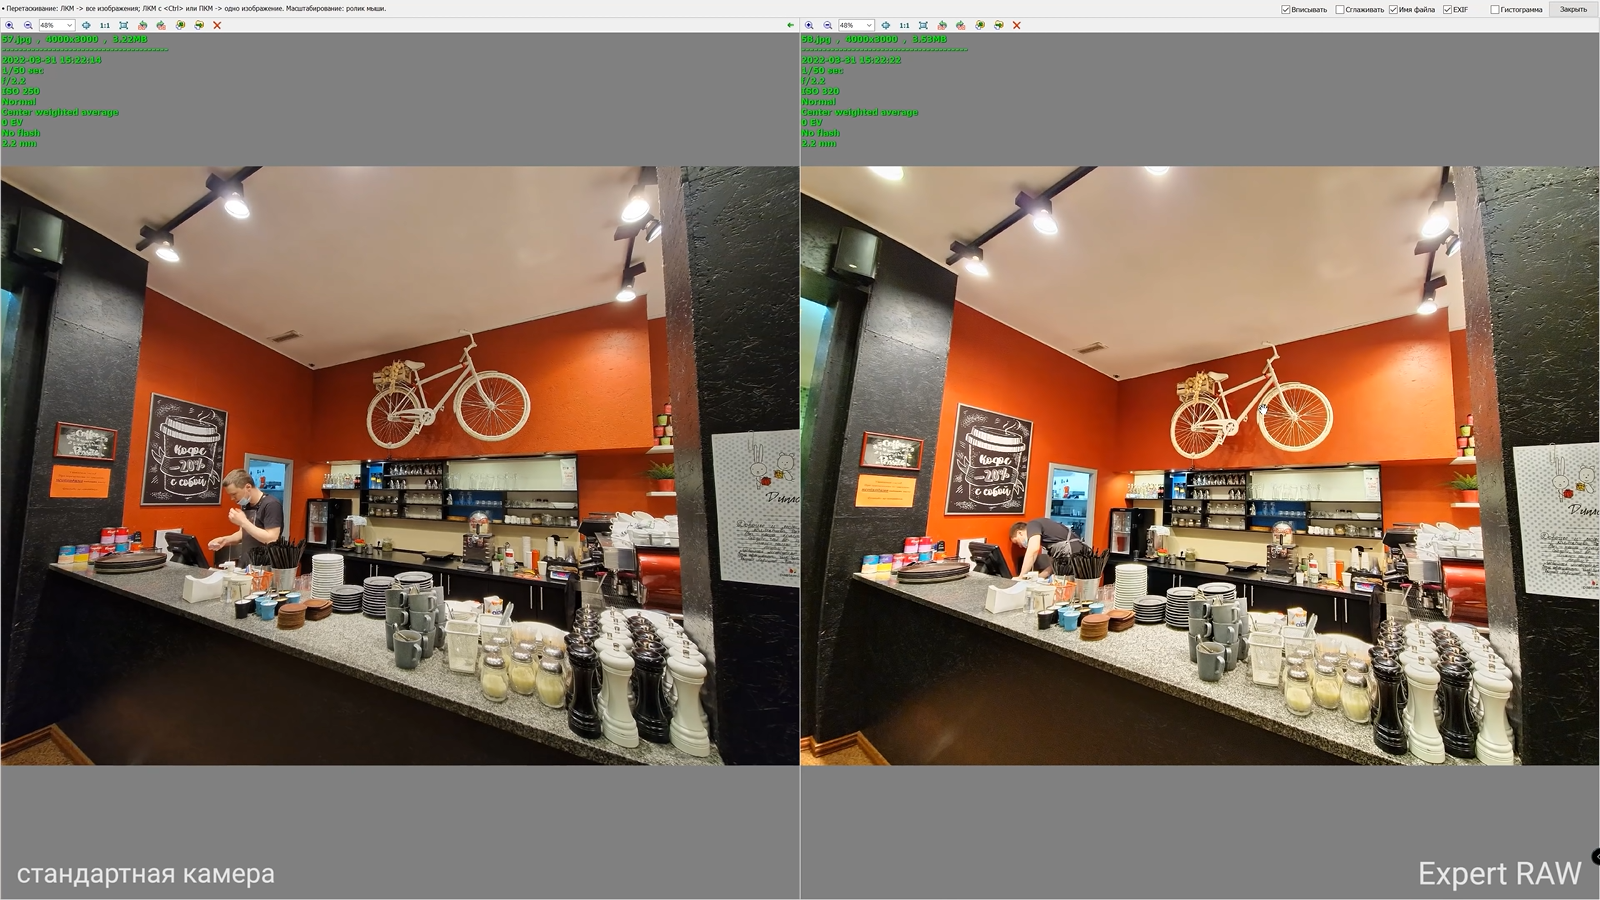Image resolution: width=1600 pixels, height=900 pixels.
Task: Load the next file in the right pane
Action: coord(999,25)
